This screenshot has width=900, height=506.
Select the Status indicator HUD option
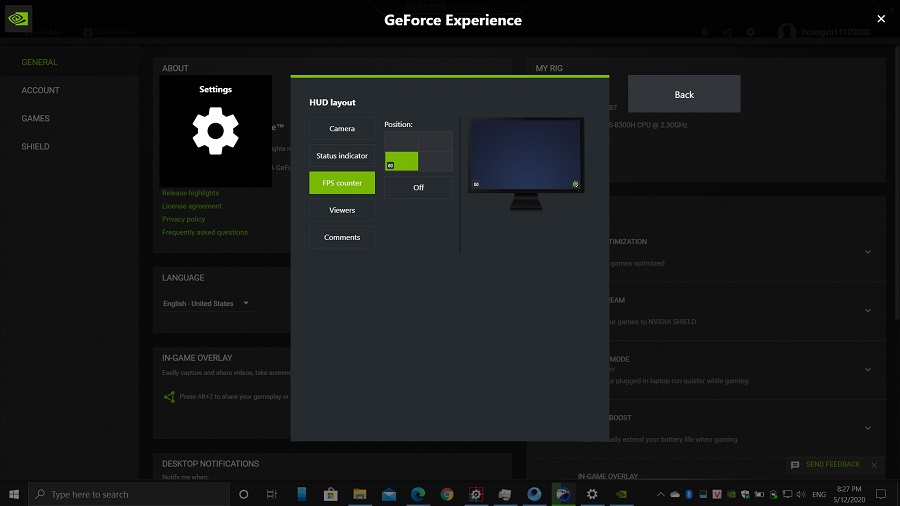tap(342, 155)
